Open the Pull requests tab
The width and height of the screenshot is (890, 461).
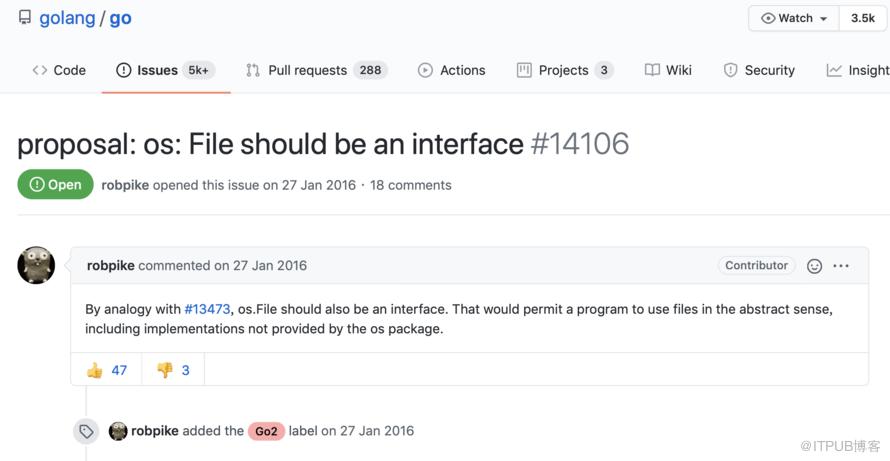pos(317,70)
